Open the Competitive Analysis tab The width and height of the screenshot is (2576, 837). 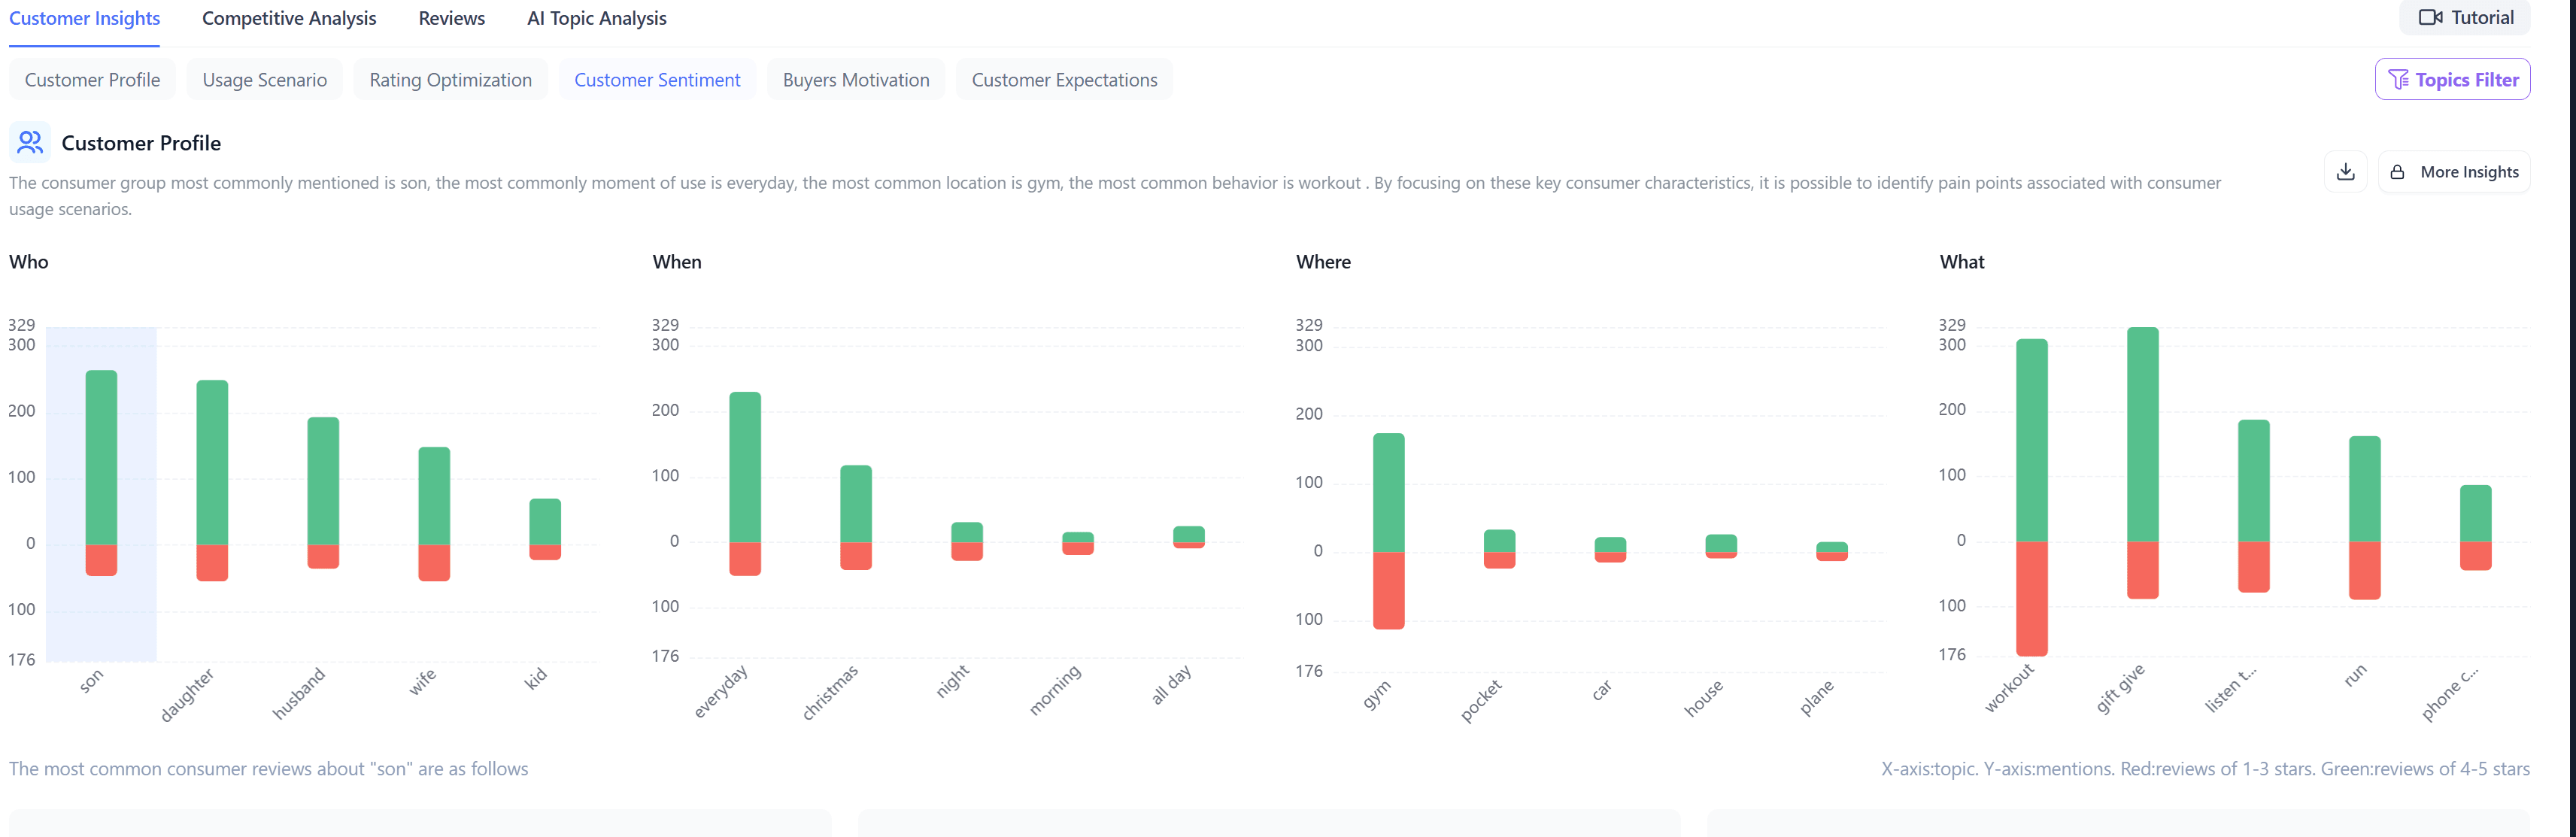pos(289,18)
